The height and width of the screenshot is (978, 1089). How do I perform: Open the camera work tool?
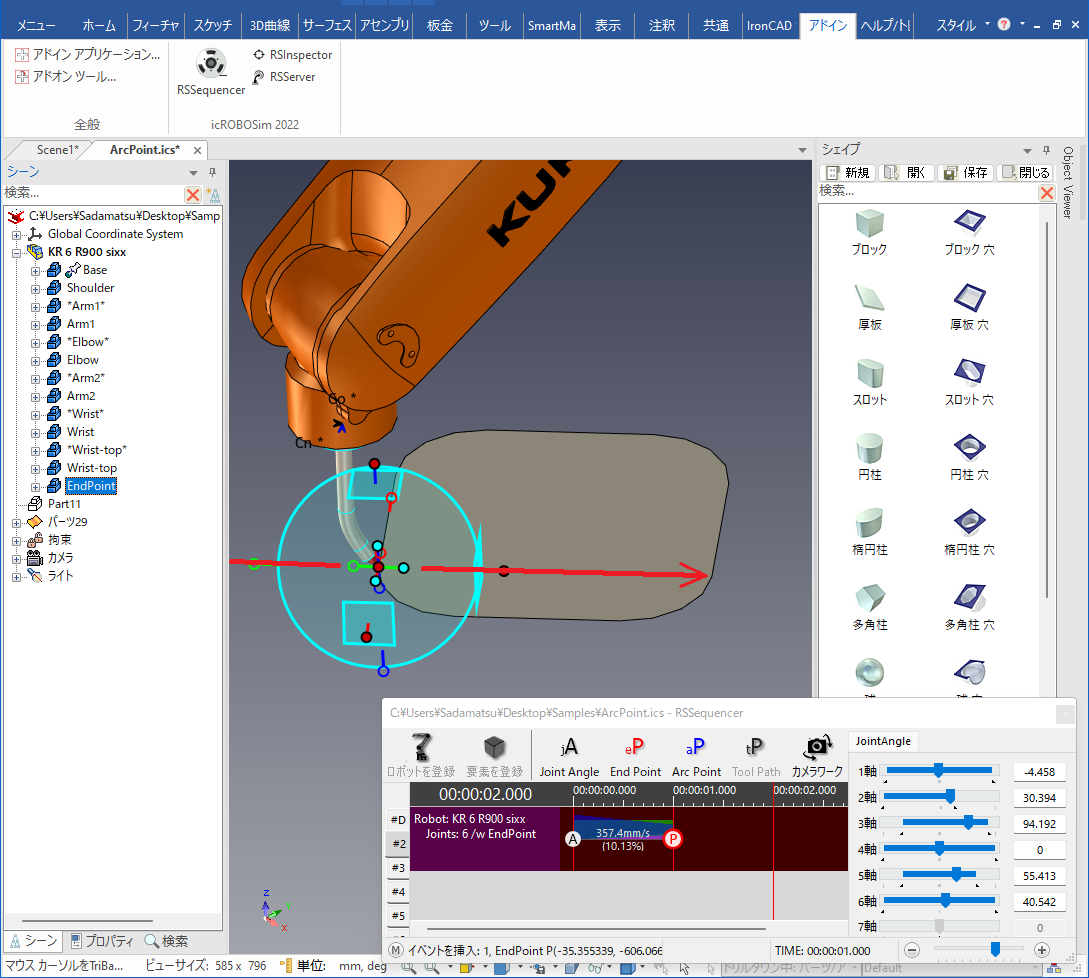click(x=816, y=755)
